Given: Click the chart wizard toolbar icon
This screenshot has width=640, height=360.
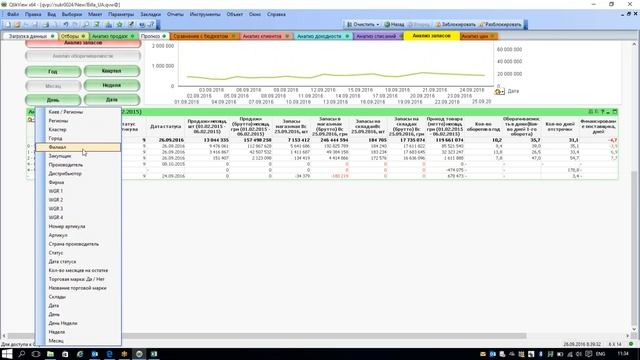Looking at the screenshot, I should tap(109, 24).
